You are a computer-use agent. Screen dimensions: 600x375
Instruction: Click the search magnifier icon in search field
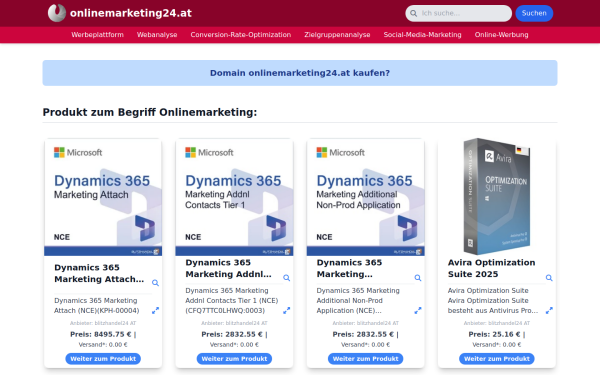[414, 13]
